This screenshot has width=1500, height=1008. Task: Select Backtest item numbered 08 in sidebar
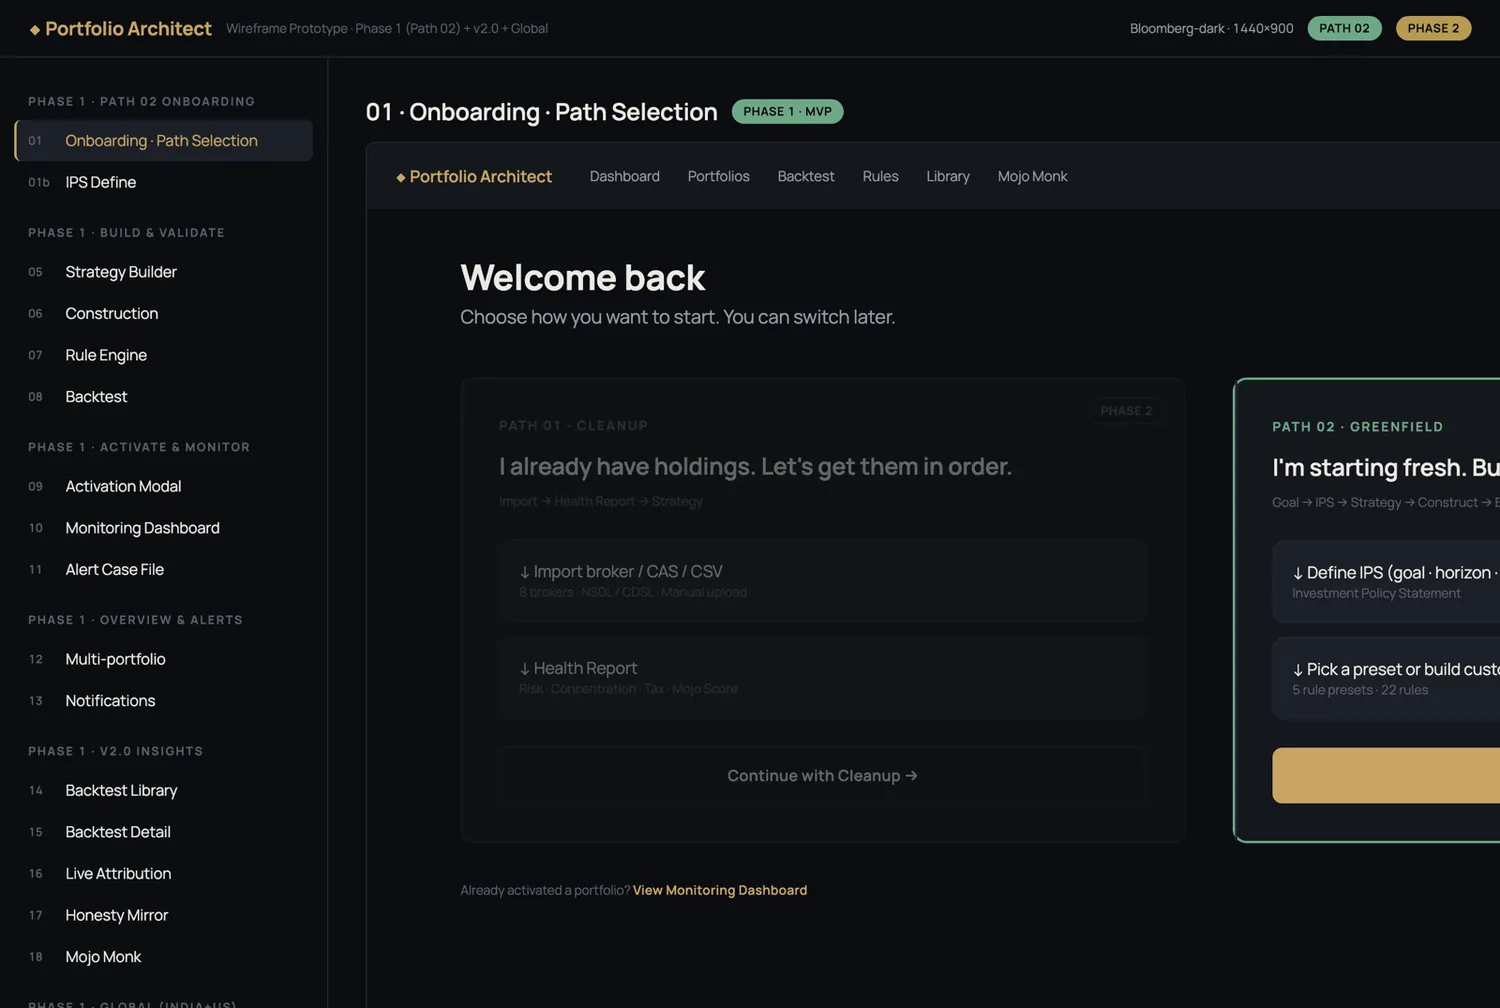tap(164, 397)
